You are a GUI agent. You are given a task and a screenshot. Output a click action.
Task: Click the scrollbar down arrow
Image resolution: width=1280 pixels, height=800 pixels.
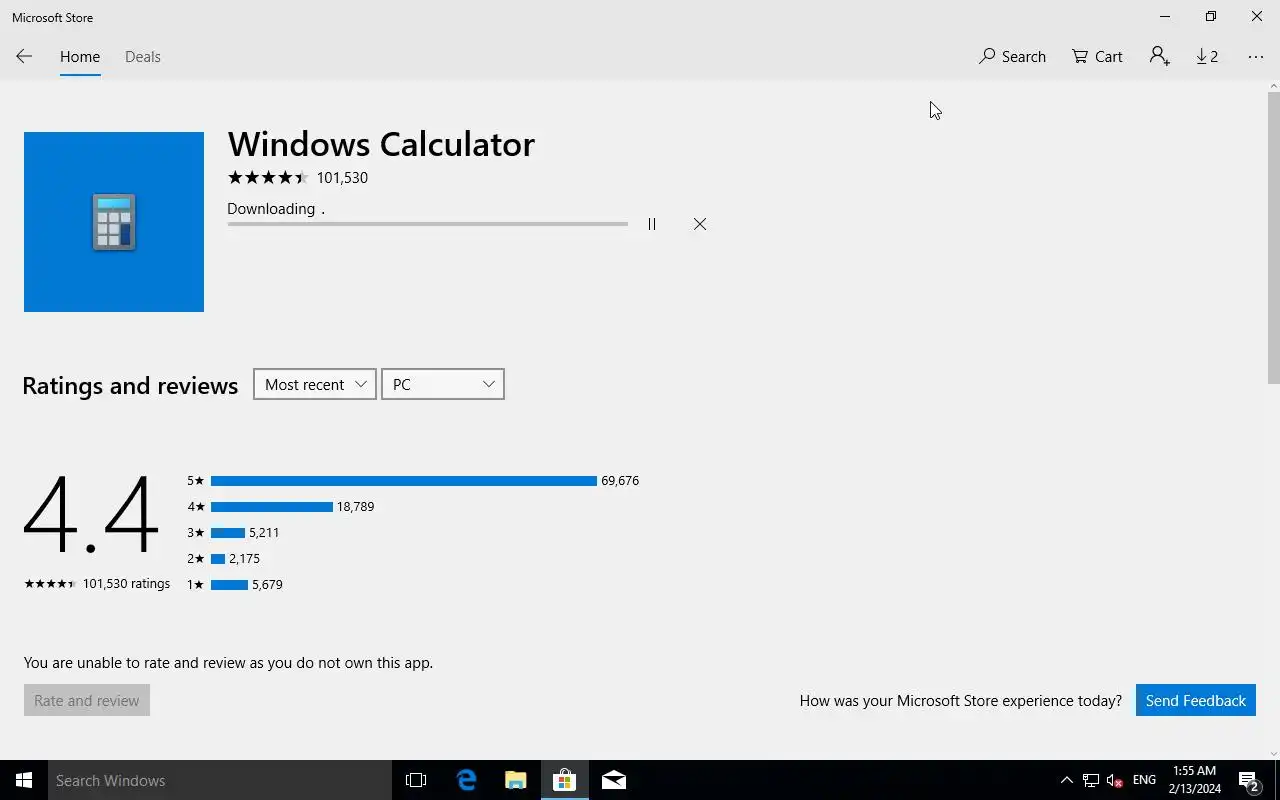[1273, 753]
